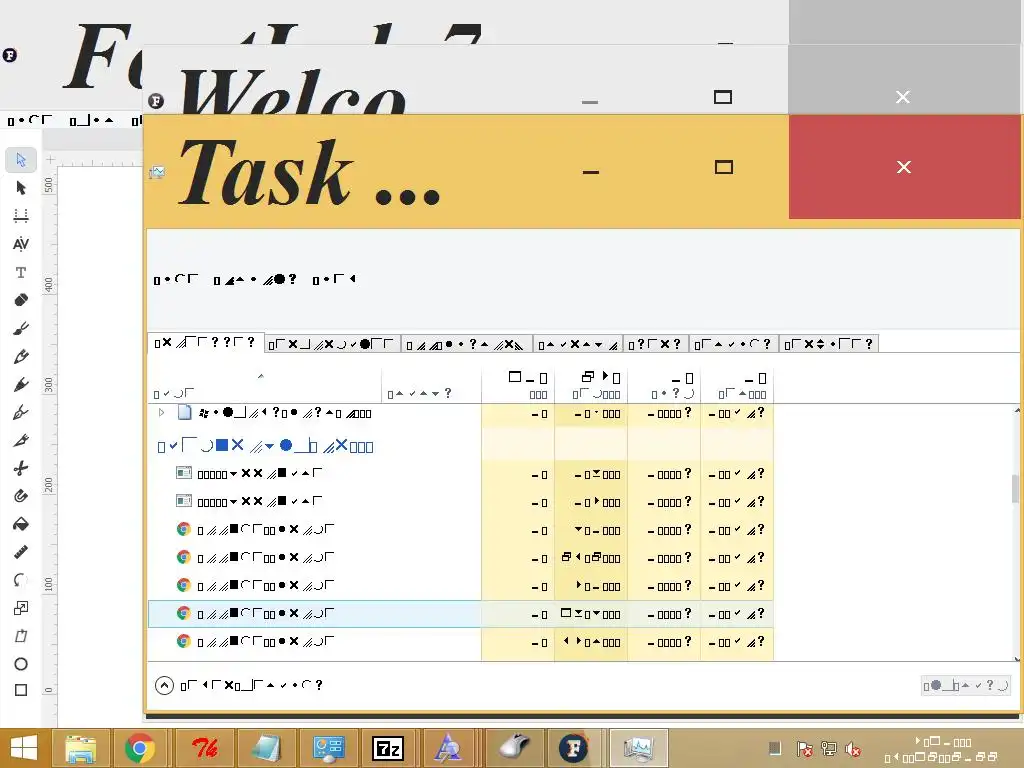Open Task Manager's second menu Options
Image resolution: width=1024 pixels, height=768 pixels.
tap(255, 280)
